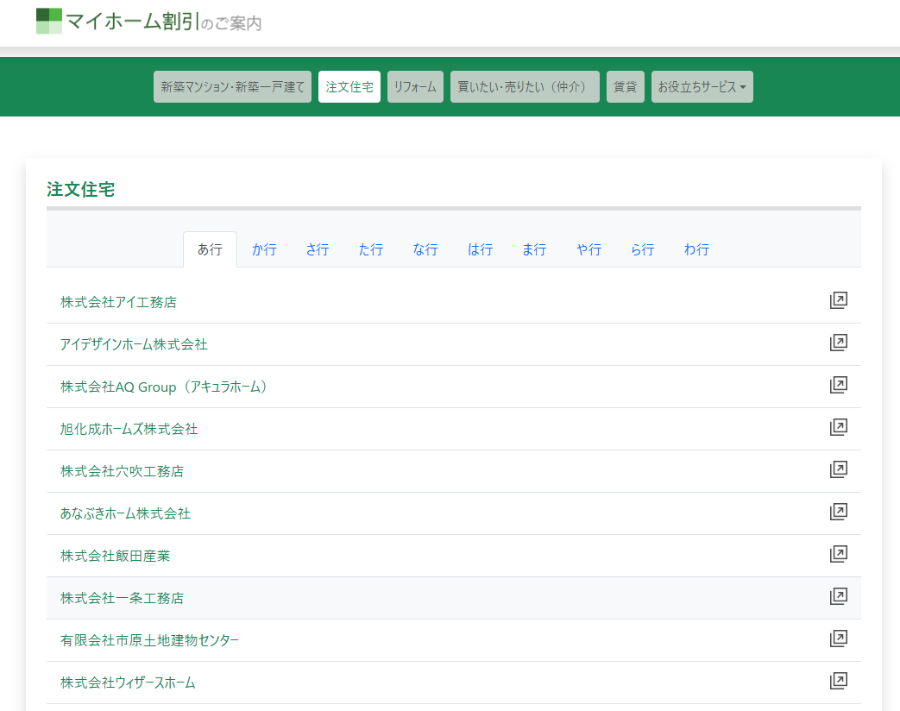Switch to the わ行 tab
900x711 pixels.
(x=697, y=250)
